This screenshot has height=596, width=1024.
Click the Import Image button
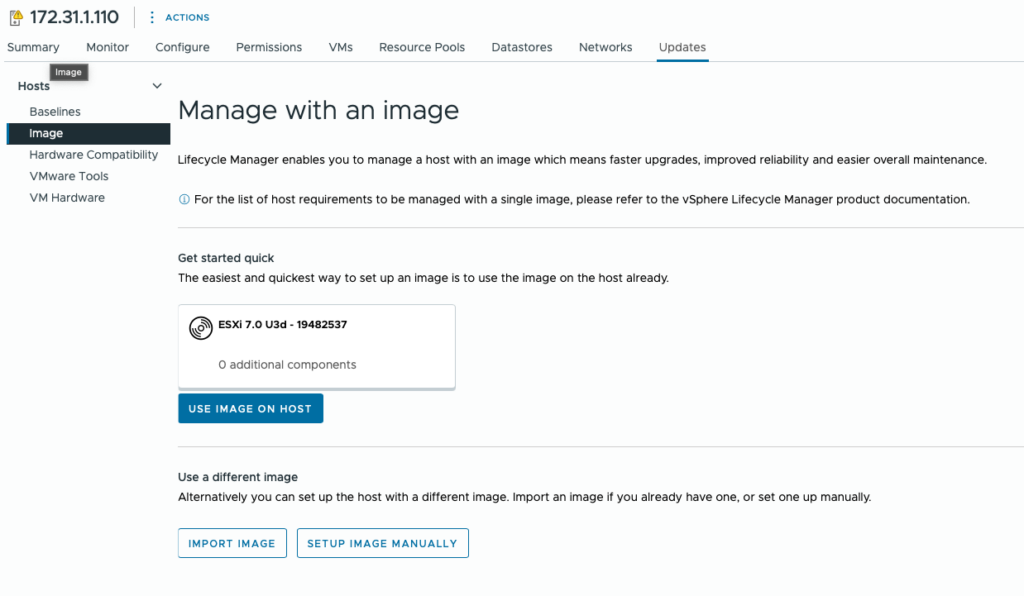point(232,543)
